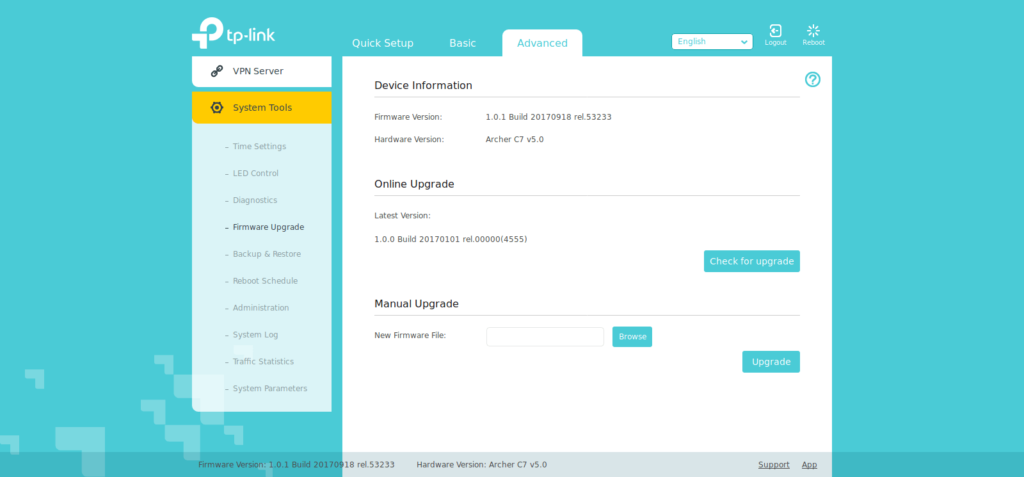1024x477 pixels.
Task: Click the System Tools gear icon
Action: 216,108
